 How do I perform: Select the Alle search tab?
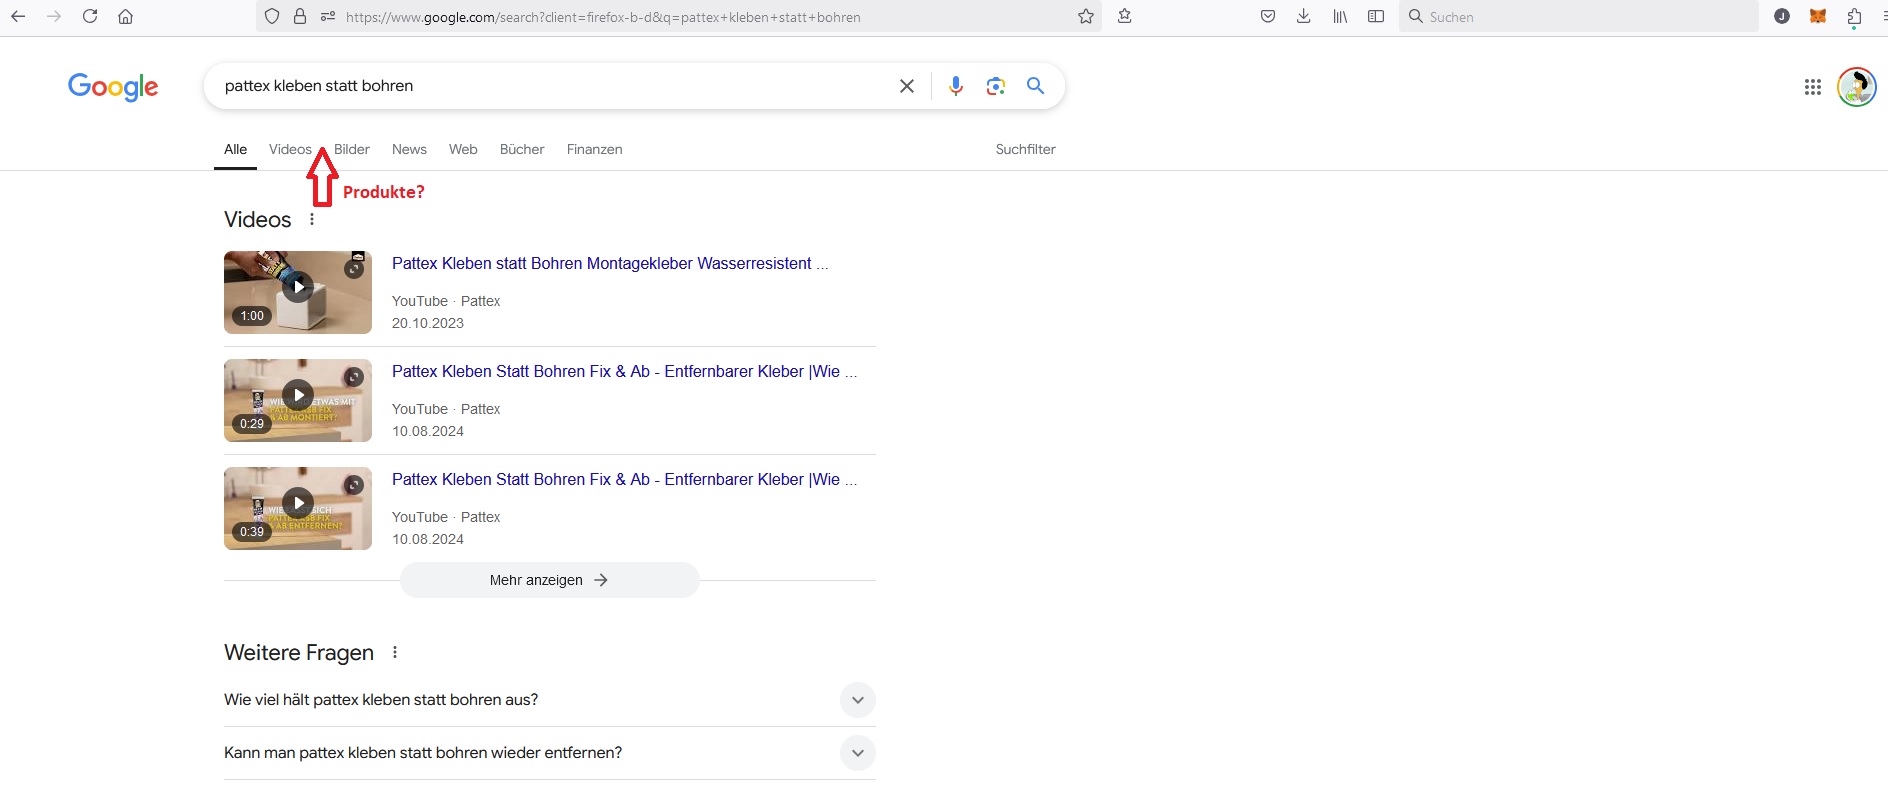[x=235, y=149]
